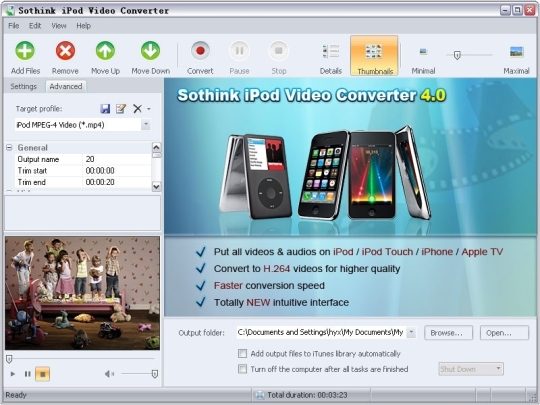540x405 pixels.
Task: Click the preview volume slider handle
Action: click(x=155, y=374)
